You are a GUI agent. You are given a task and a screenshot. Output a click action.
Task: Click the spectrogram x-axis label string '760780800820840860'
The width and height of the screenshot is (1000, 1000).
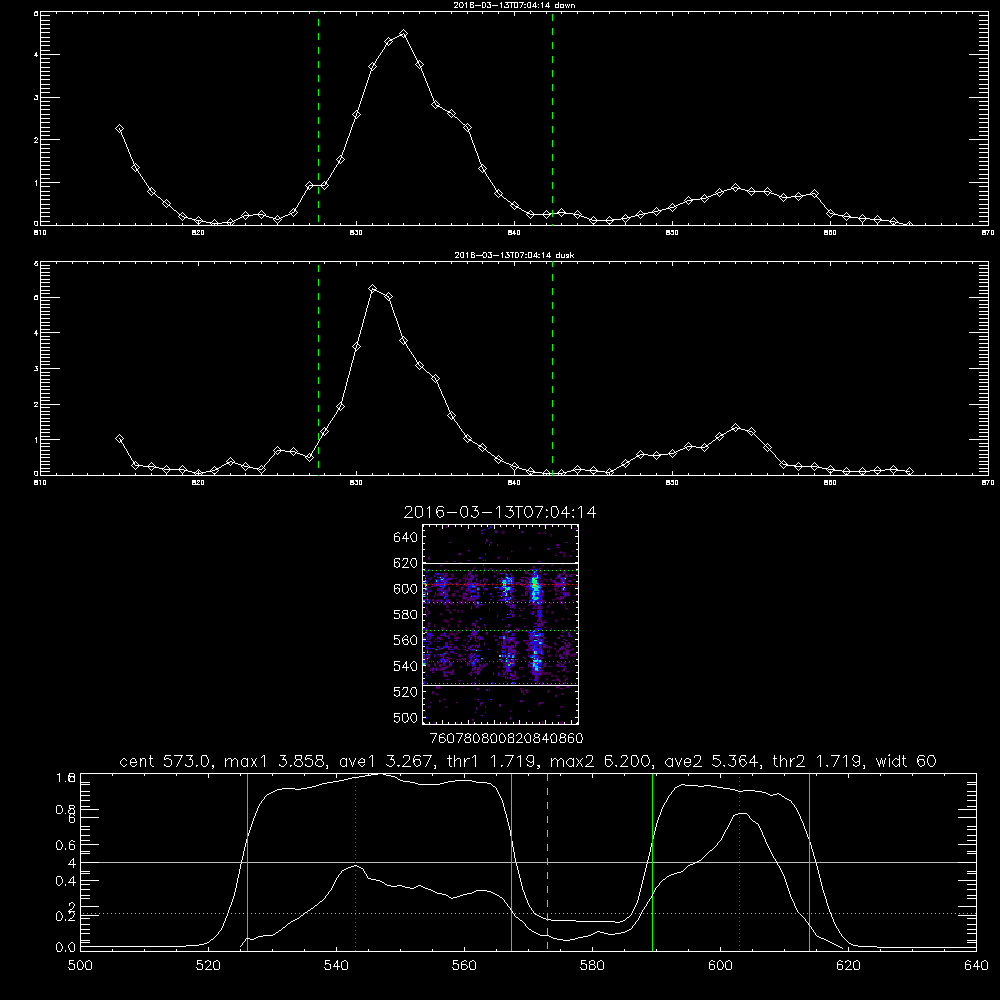[x=507, y=739]
